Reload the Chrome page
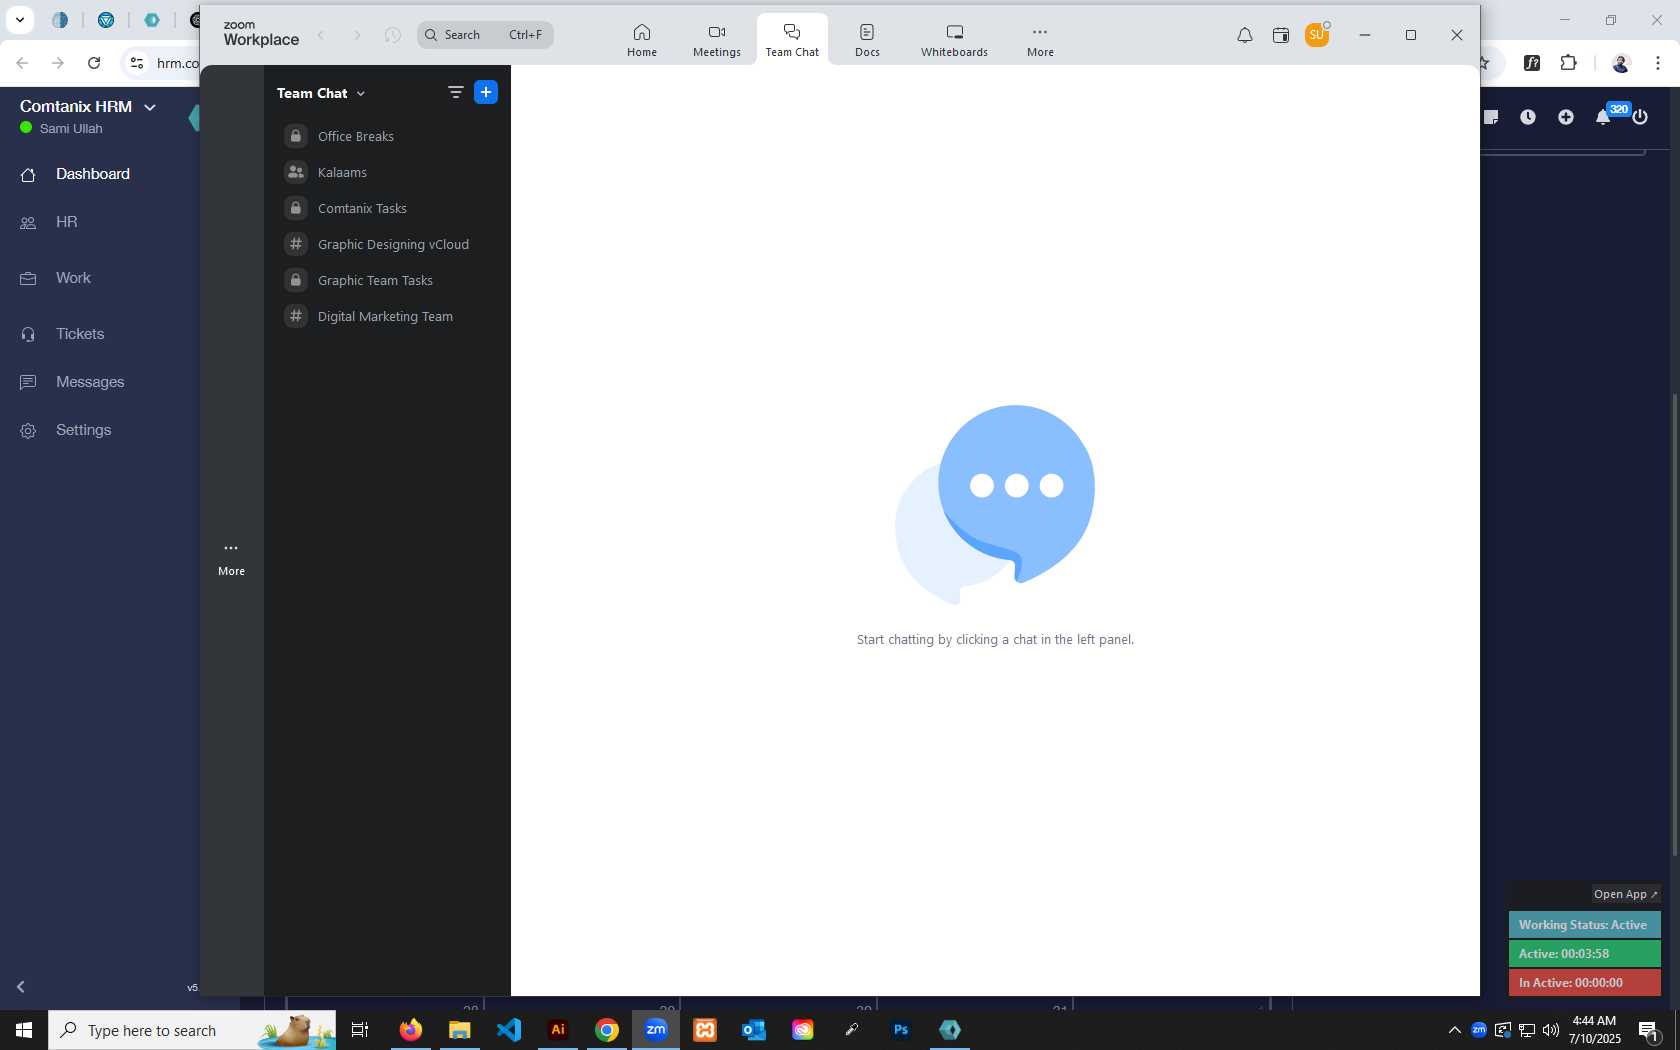This screenshot has height=1050, width=1680. (94, 63)
